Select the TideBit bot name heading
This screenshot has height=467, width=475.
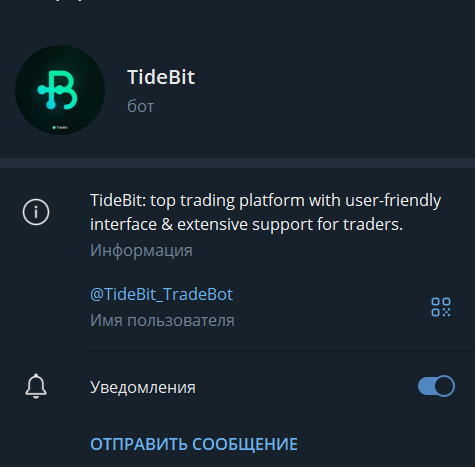[161, 77]
